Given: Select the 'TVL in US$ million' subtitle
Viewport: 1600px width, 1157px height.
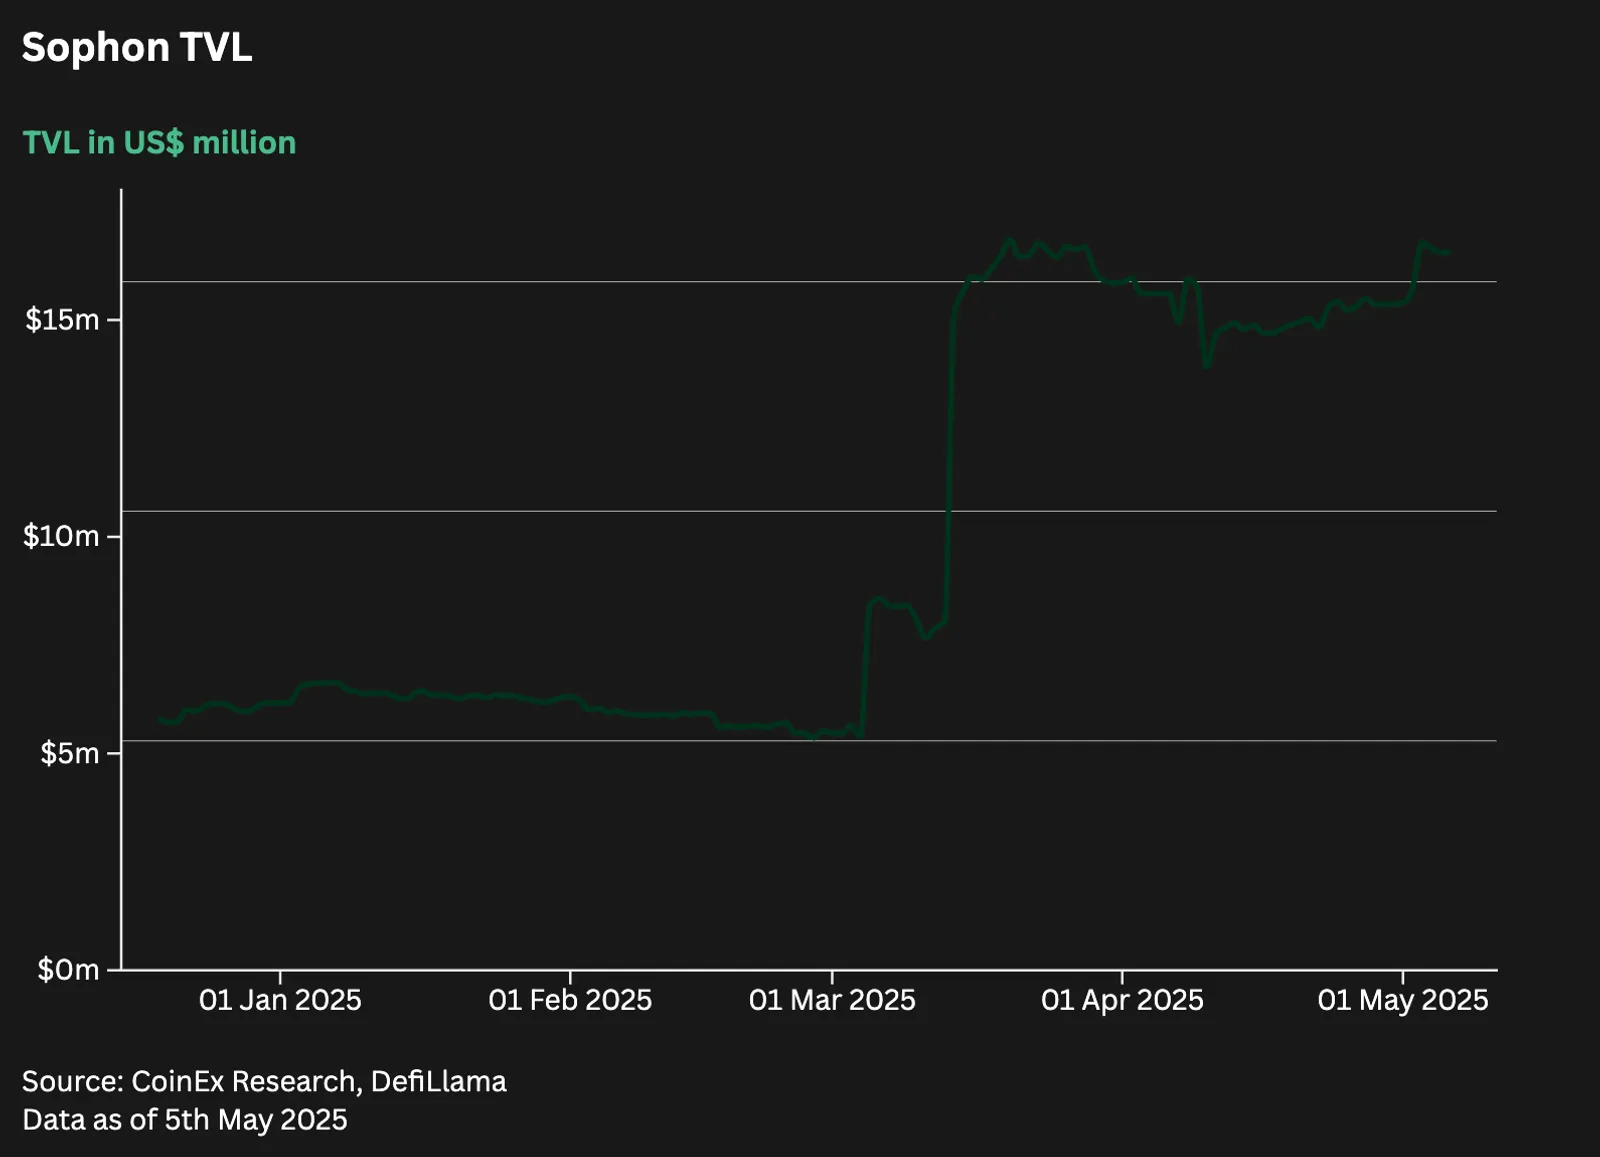Looking at the screenshot, I should click(159, 143).
